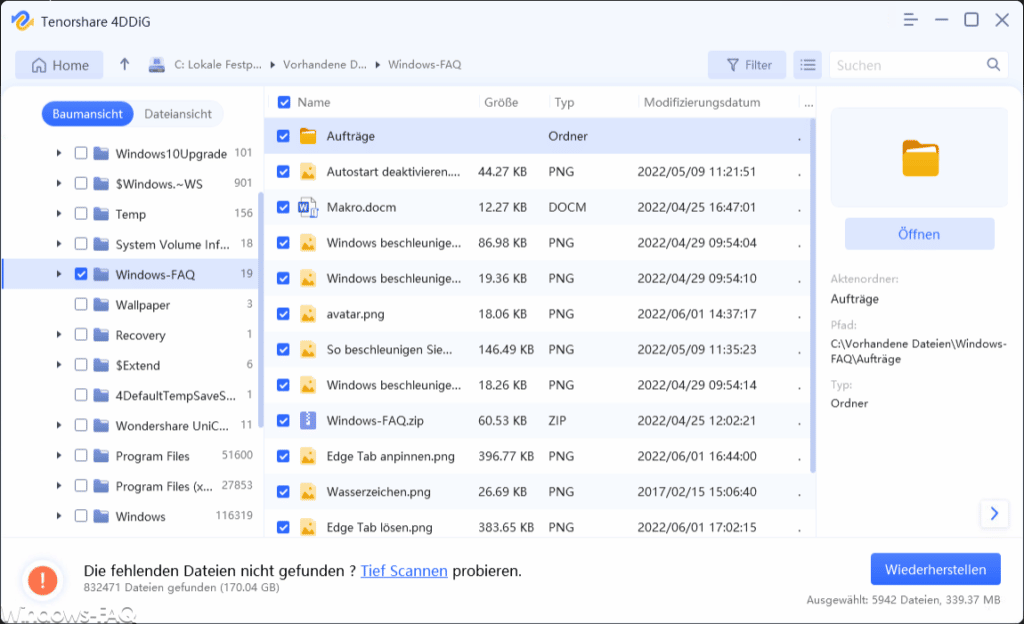Expand the Recovery tree node
The image size is (1024, 624).
[59, 334]
